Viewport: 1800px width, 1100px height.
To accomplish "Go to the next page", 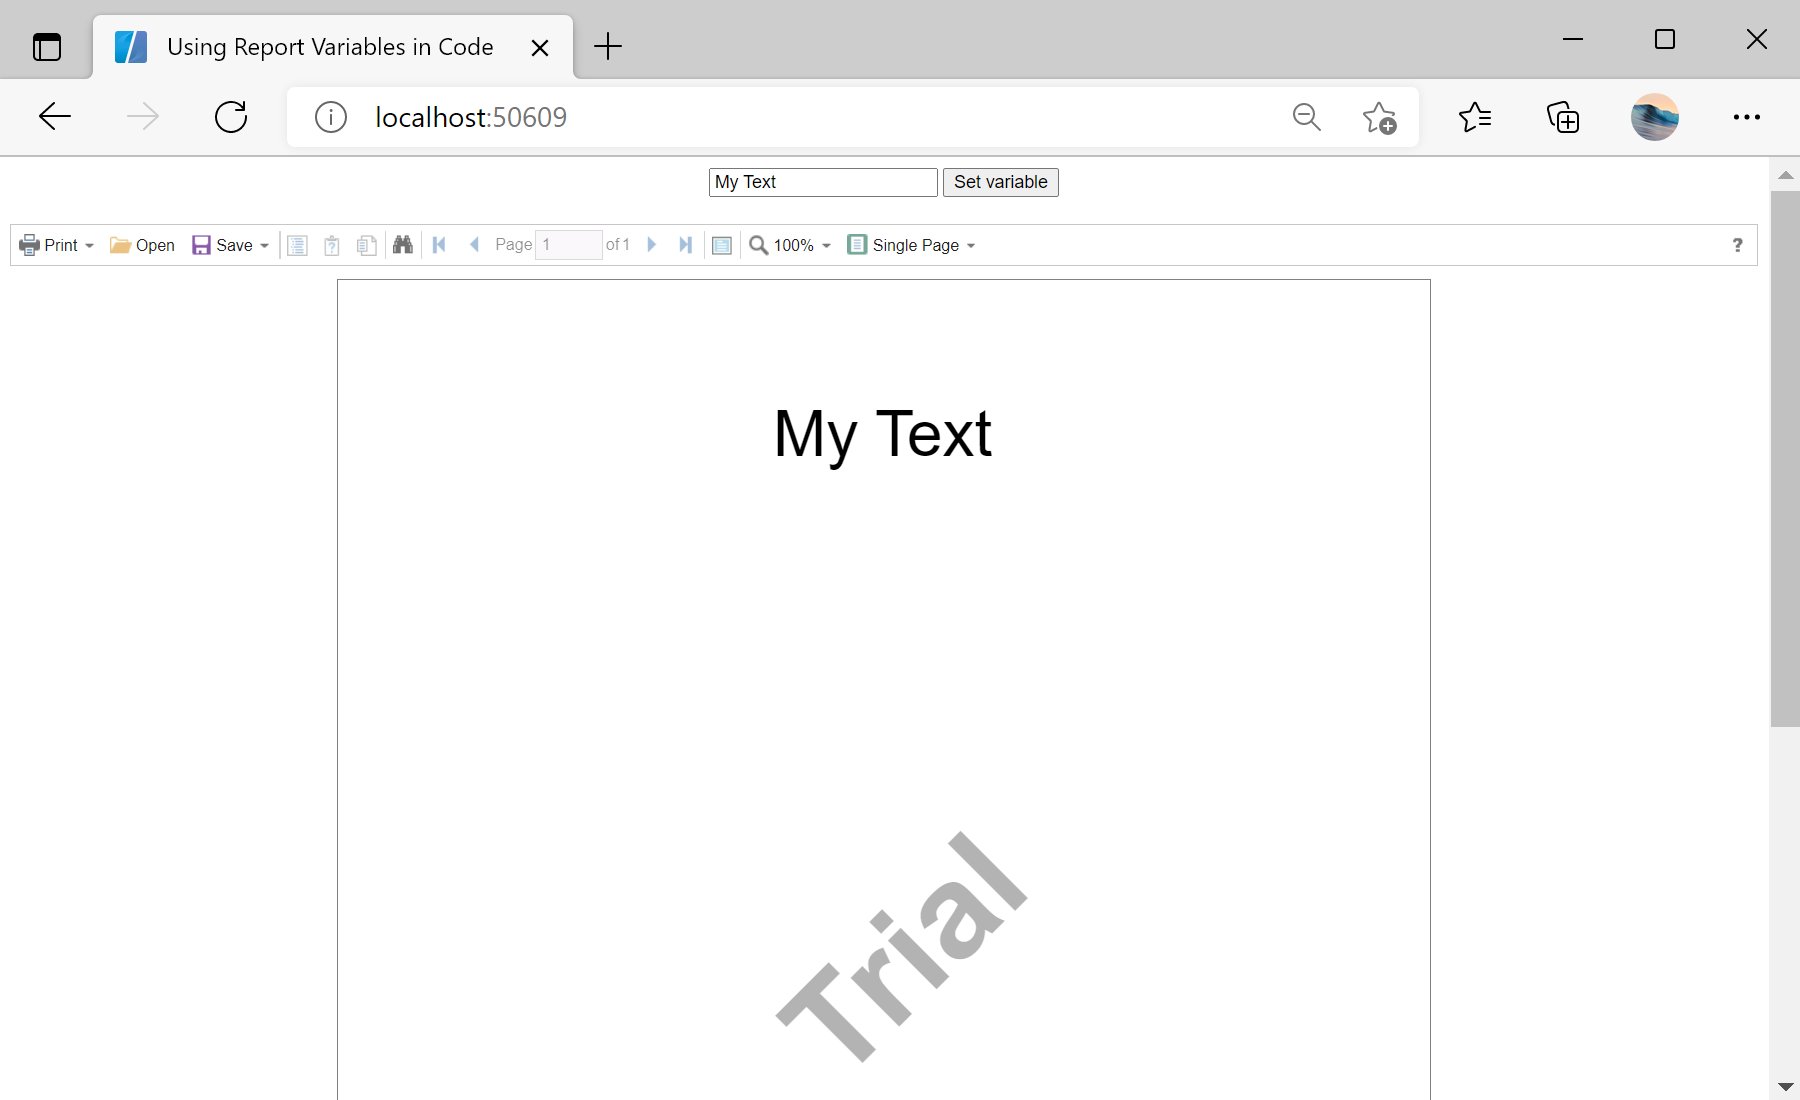I will click(x=651, y=245).
